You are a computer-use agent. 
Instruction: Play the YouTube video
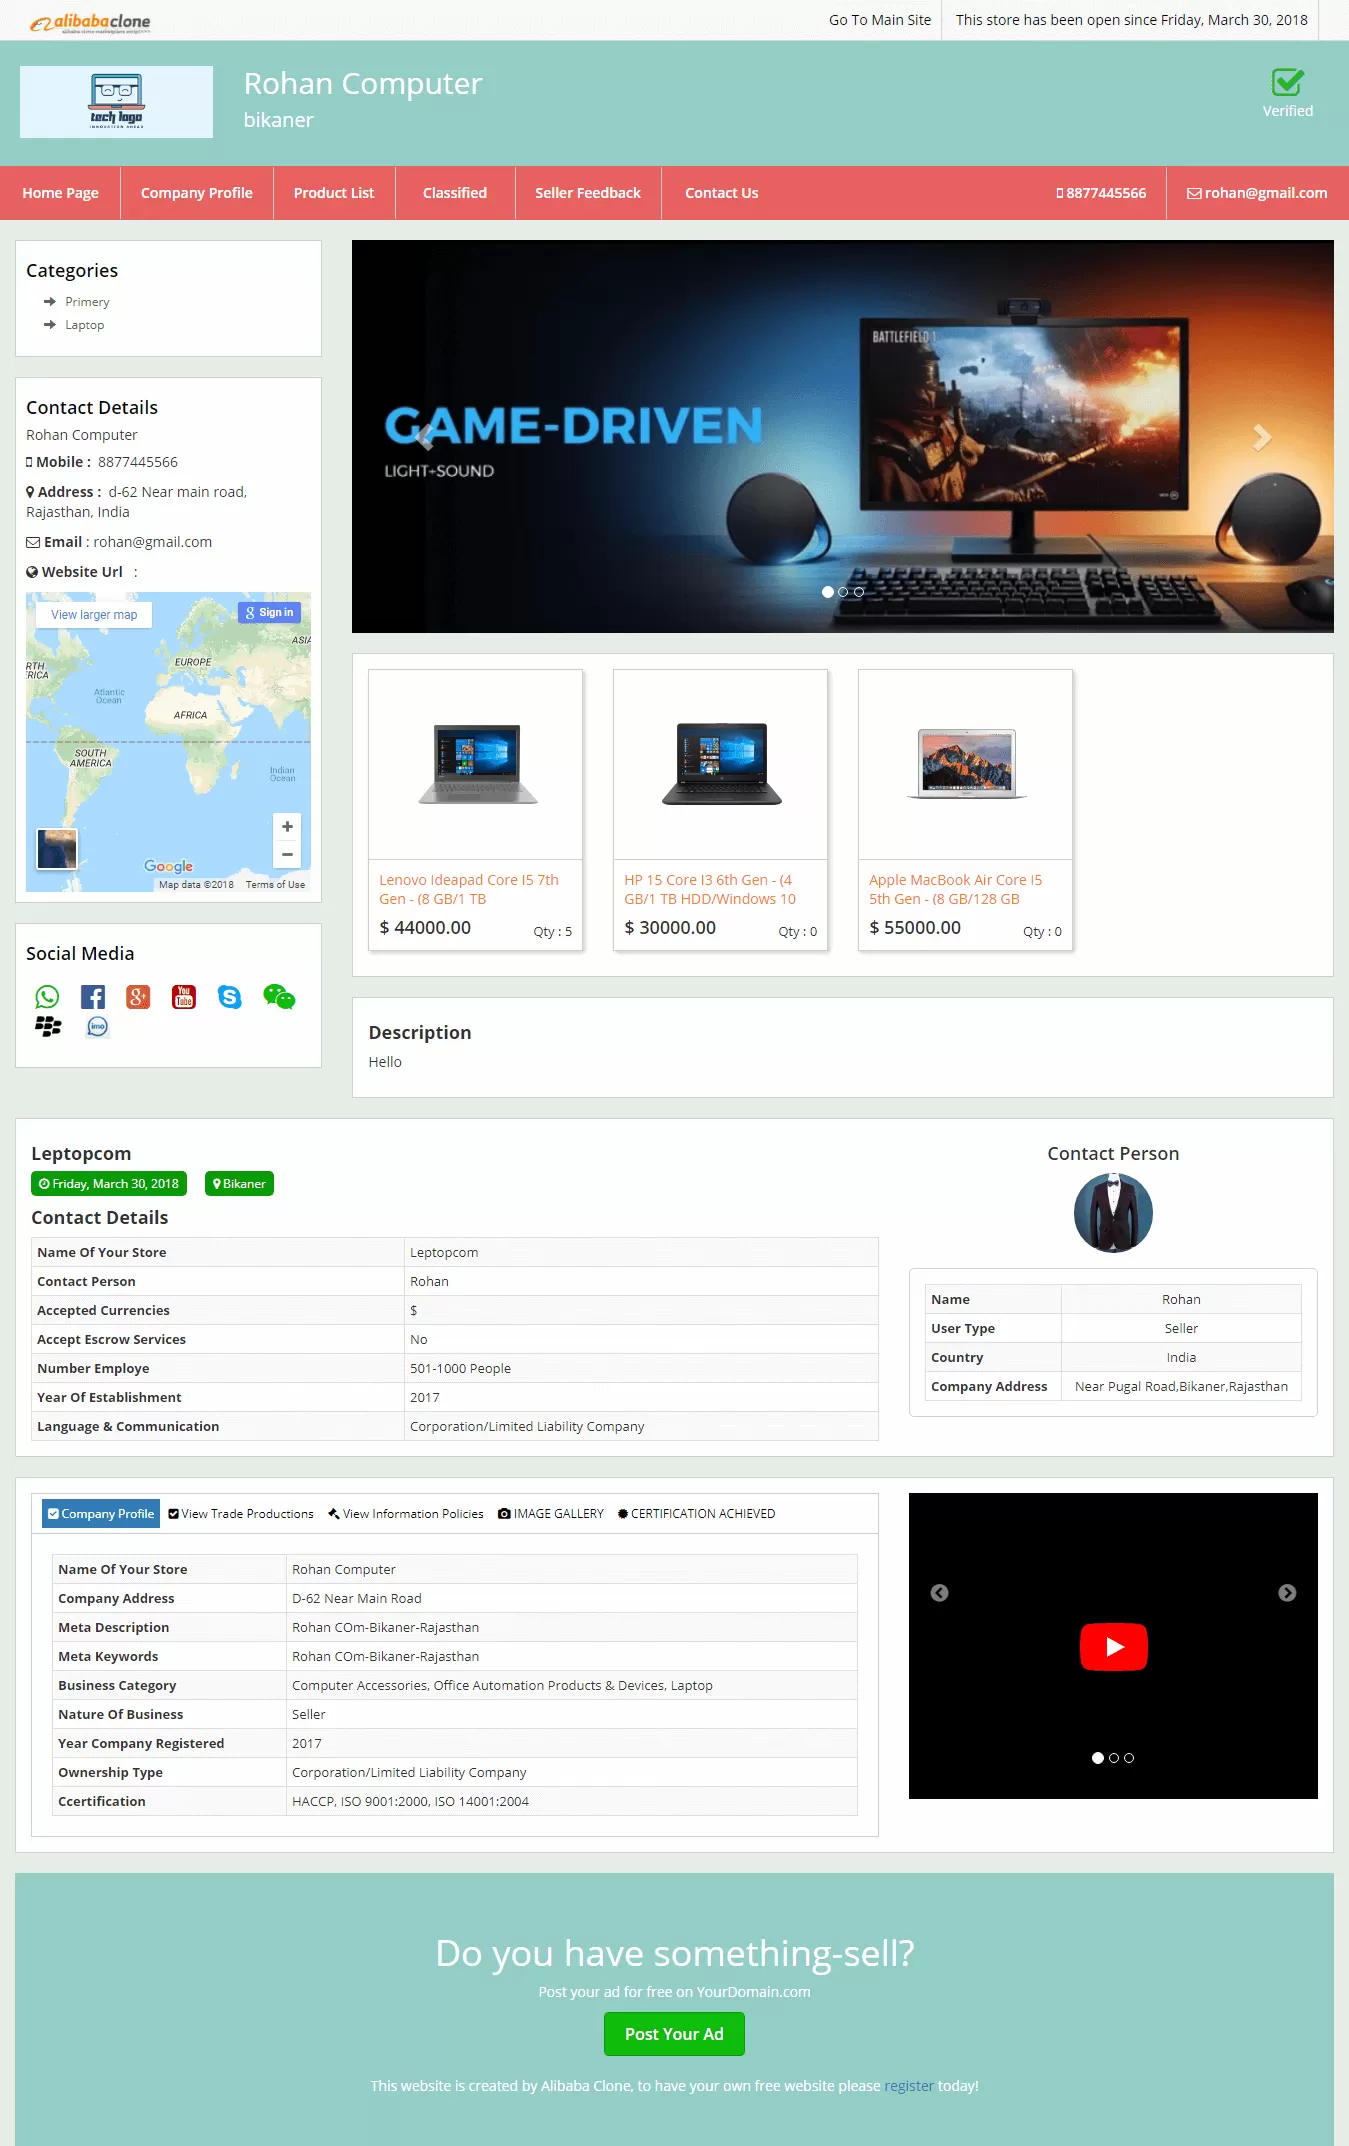[1114, 1646]
